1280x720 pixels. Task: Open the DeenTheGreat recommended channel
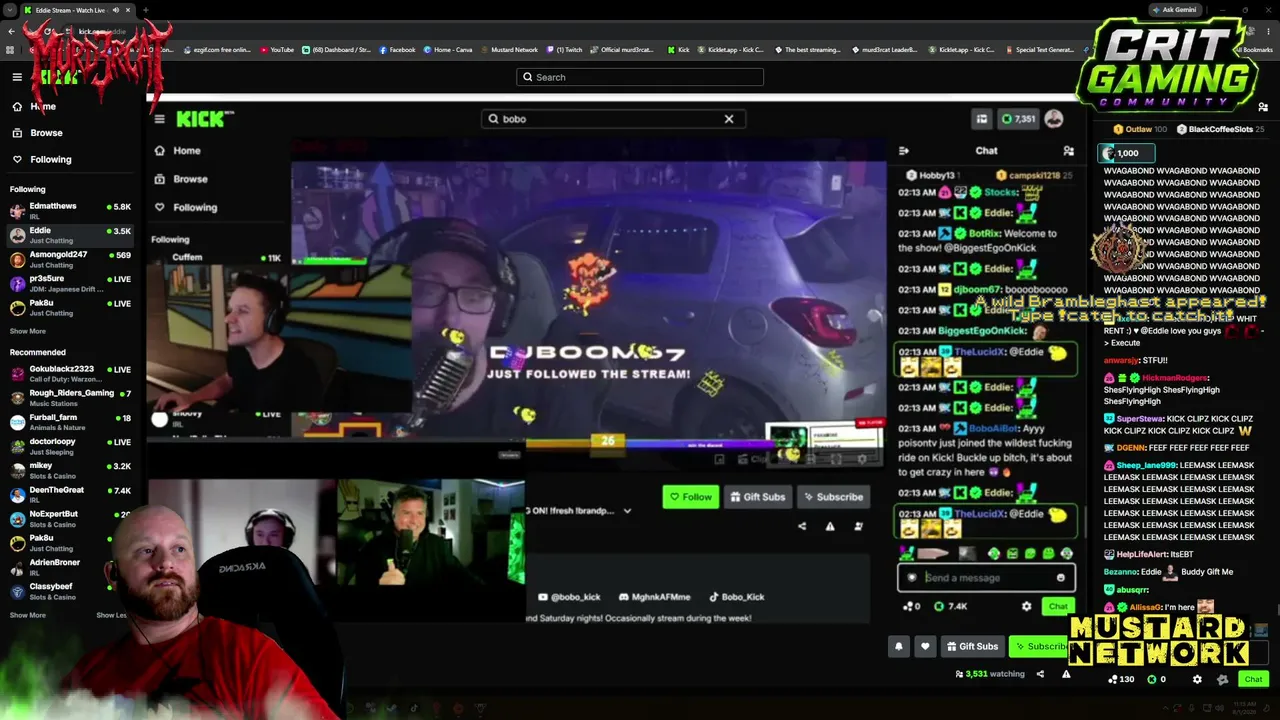70,494
